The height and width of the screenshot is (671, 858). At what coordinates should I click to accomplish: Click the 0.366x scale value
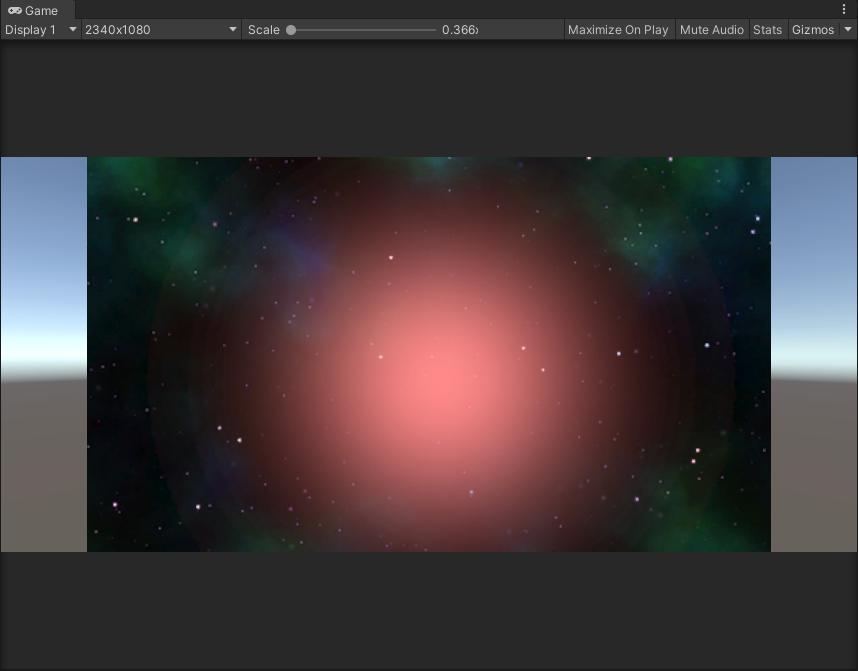pyautogui.click(x=460, y=30)
